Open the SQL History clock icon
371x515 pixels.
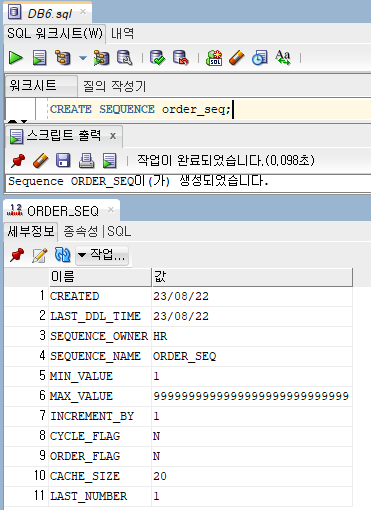260,58
